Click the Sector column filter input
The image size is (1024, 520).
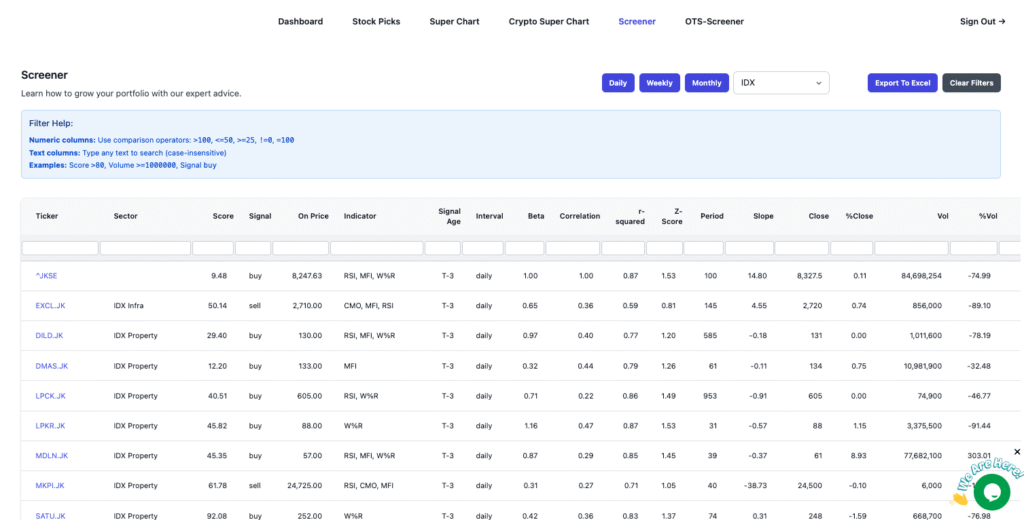tap(144, 247)
